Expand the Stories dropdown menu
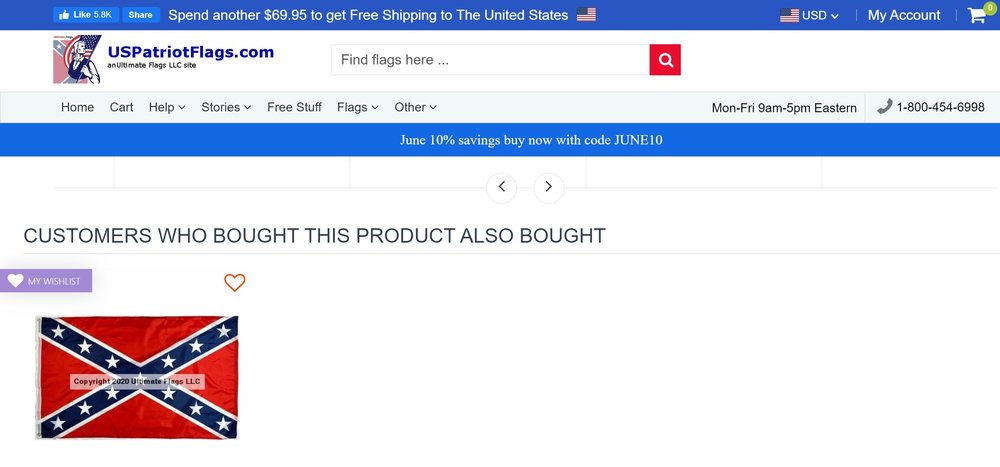This screenshot has height=467, width=1000. click(226, 107)
